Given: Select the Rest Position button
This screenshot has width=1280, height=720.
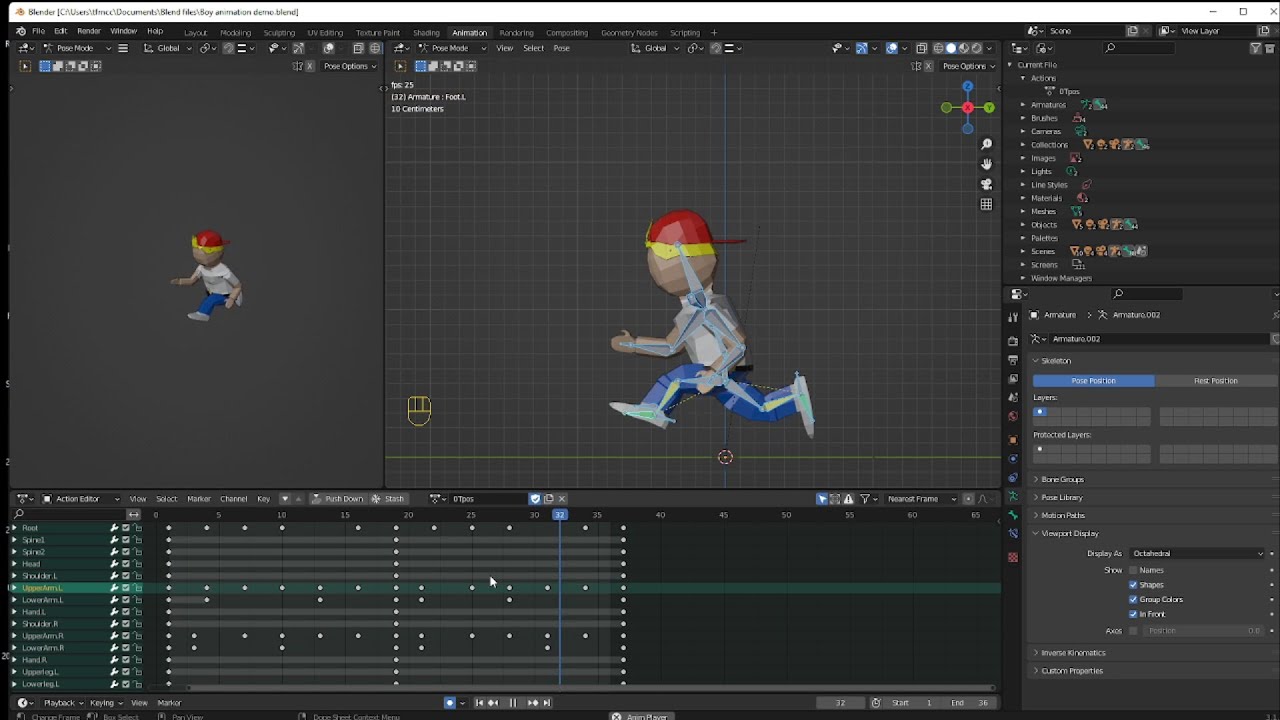Looking at the screenshot, I should click(x=1216, y=381).
